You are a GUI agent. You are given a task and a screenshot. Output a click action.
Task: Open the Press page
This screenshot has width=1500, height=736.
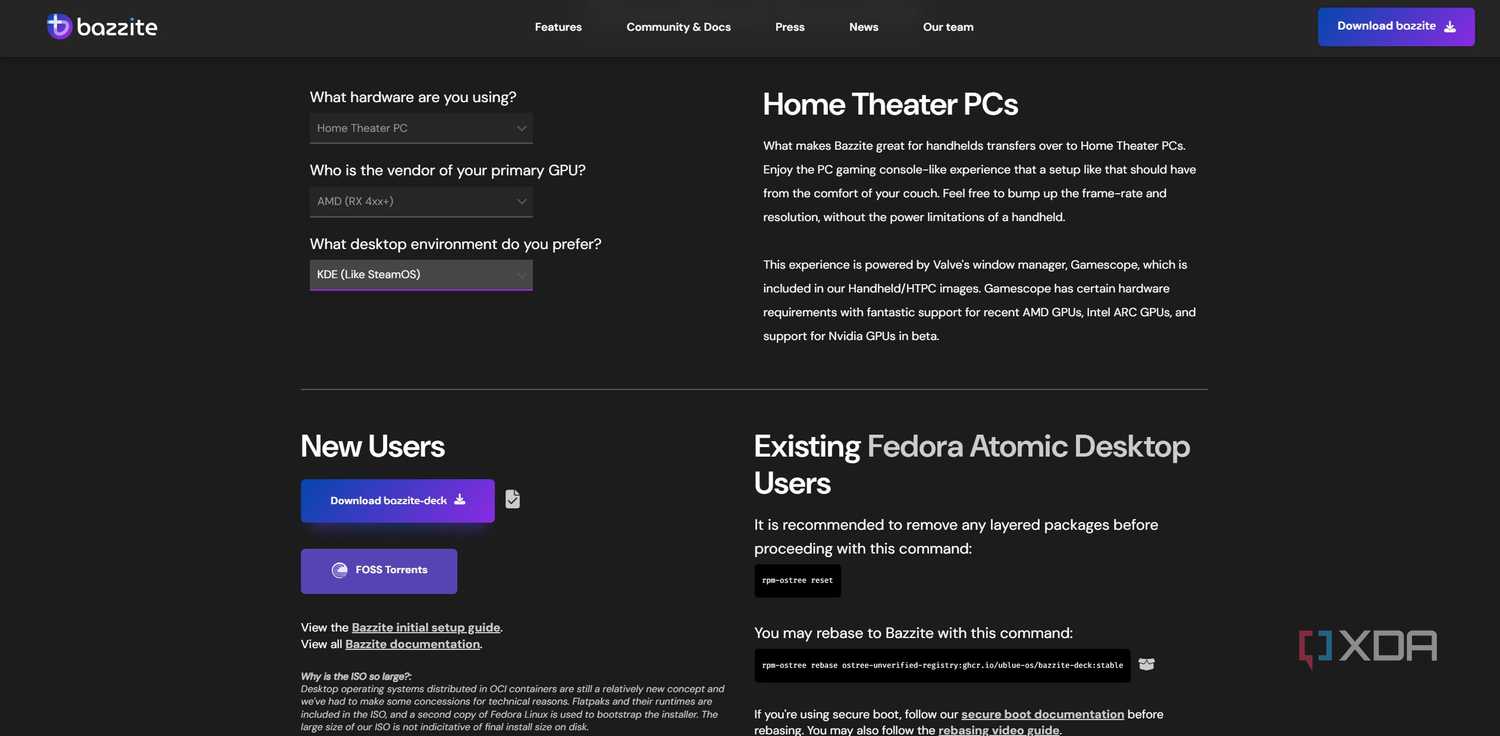tap(790, 27)
